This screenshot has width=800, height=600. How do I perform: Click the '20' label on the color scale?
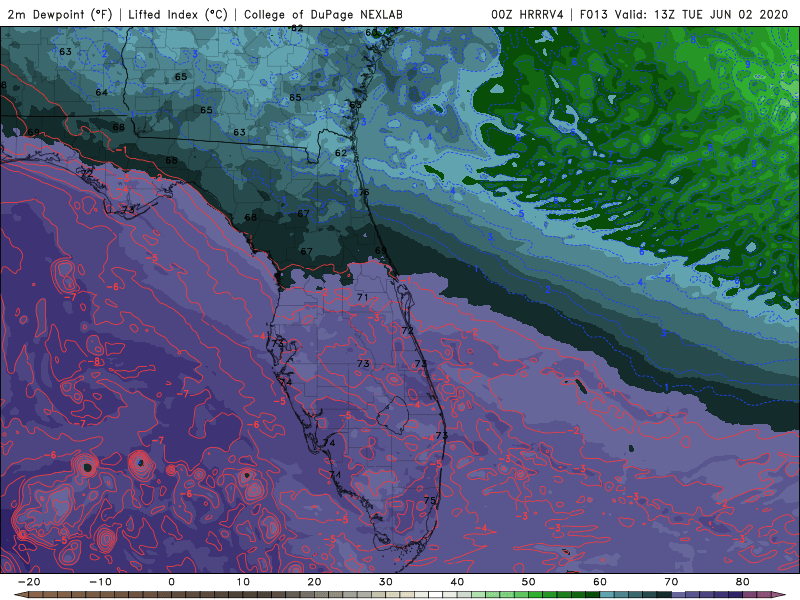(x=314, y=582)
